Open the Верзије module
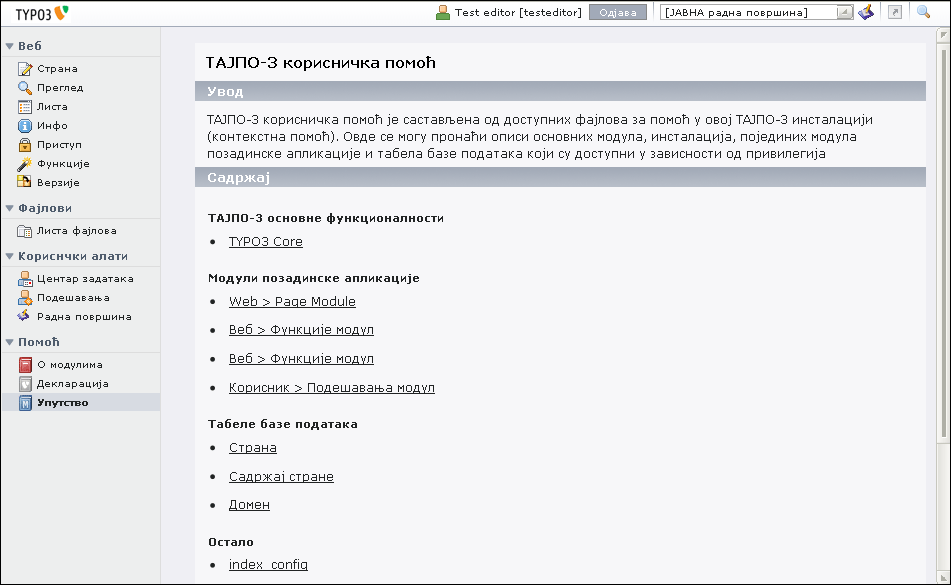 tap(58, 182)
